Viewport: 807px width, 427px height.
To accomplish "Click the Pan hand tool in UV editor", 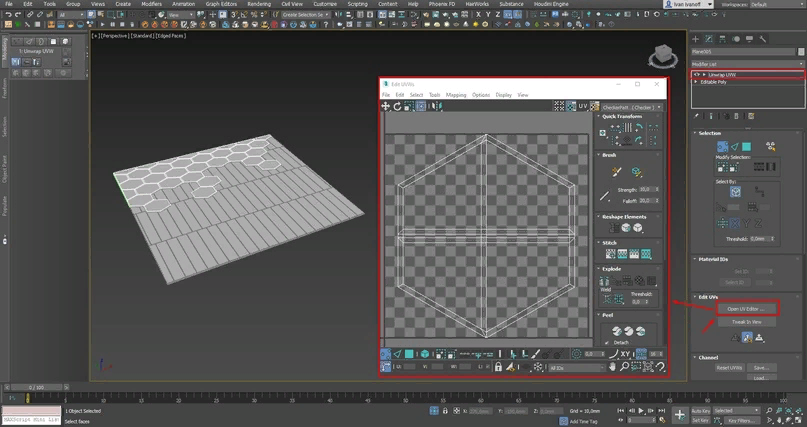I will pos(611,367).
